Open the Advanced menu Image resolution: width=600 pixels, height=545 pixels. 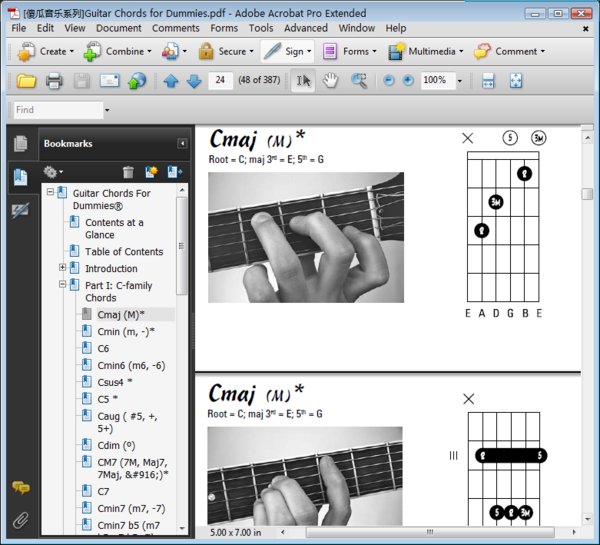click(306, 28)
